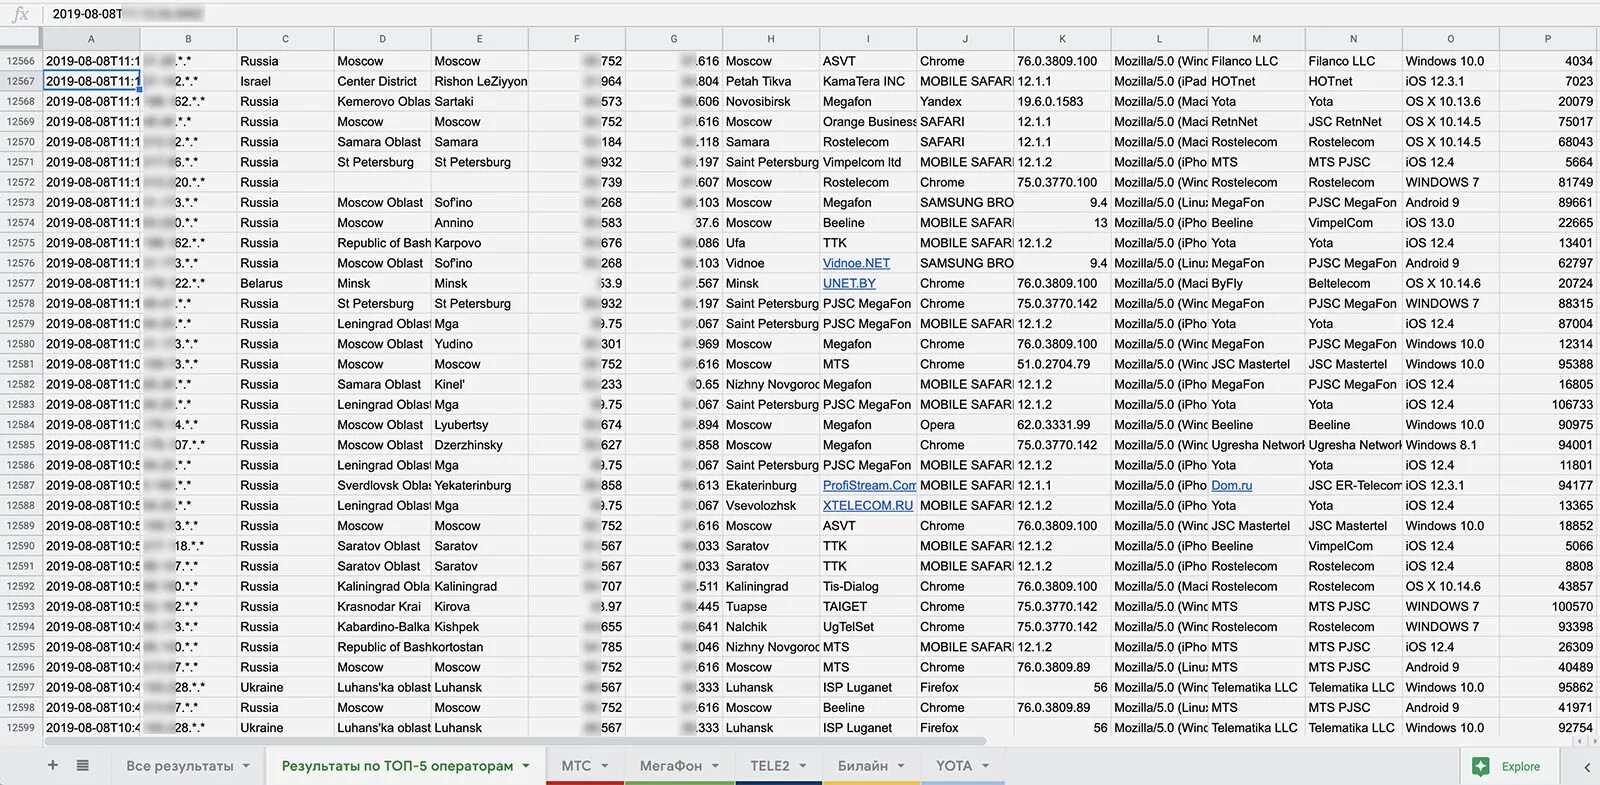
Task: Open the all sheets list icon
Action: tap(83, 765)
